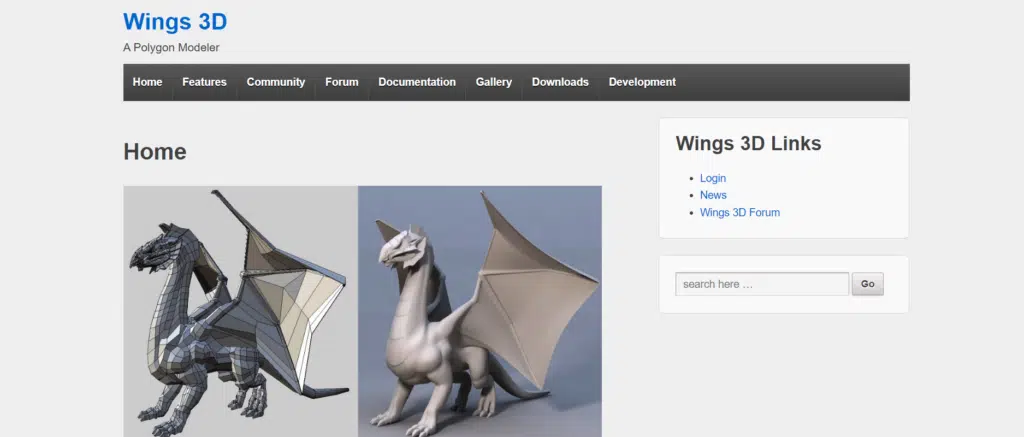Click the rendered smooth dragon image
The image size is (1024, 437).
[480, 312]
